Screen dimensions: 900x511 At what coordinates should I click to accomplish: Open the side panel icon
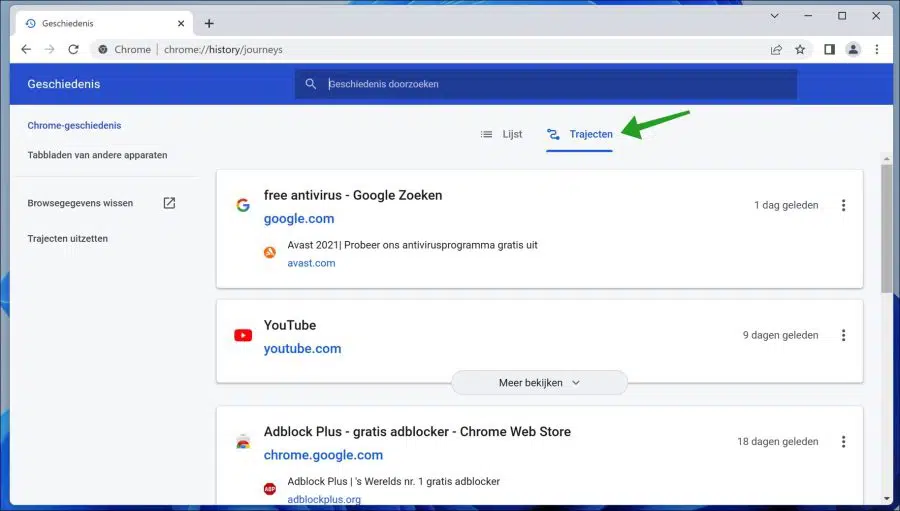pos(829,50)
